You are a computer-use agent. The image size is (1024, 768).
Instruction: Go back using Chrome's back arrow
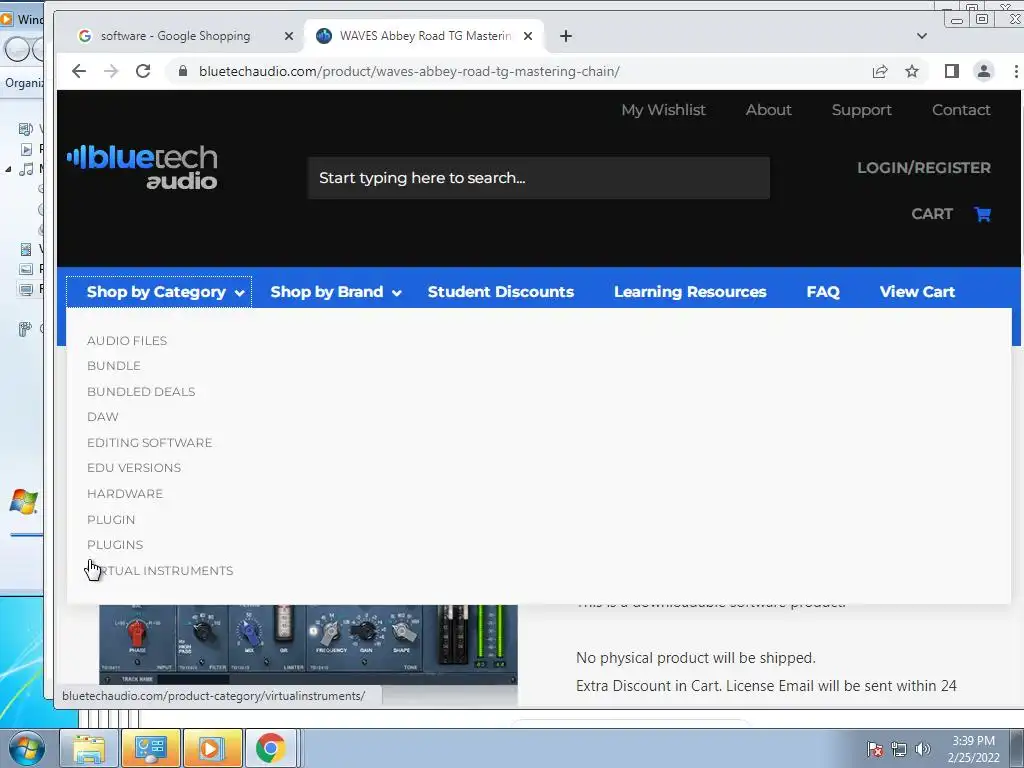(x=79, y=71)
